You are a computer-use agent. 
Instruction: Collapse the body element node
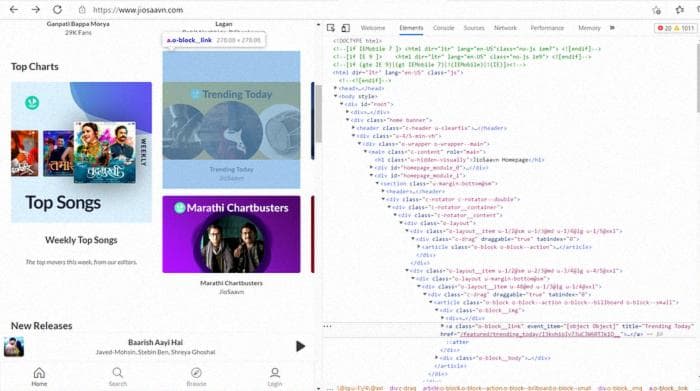coord(336,96)
